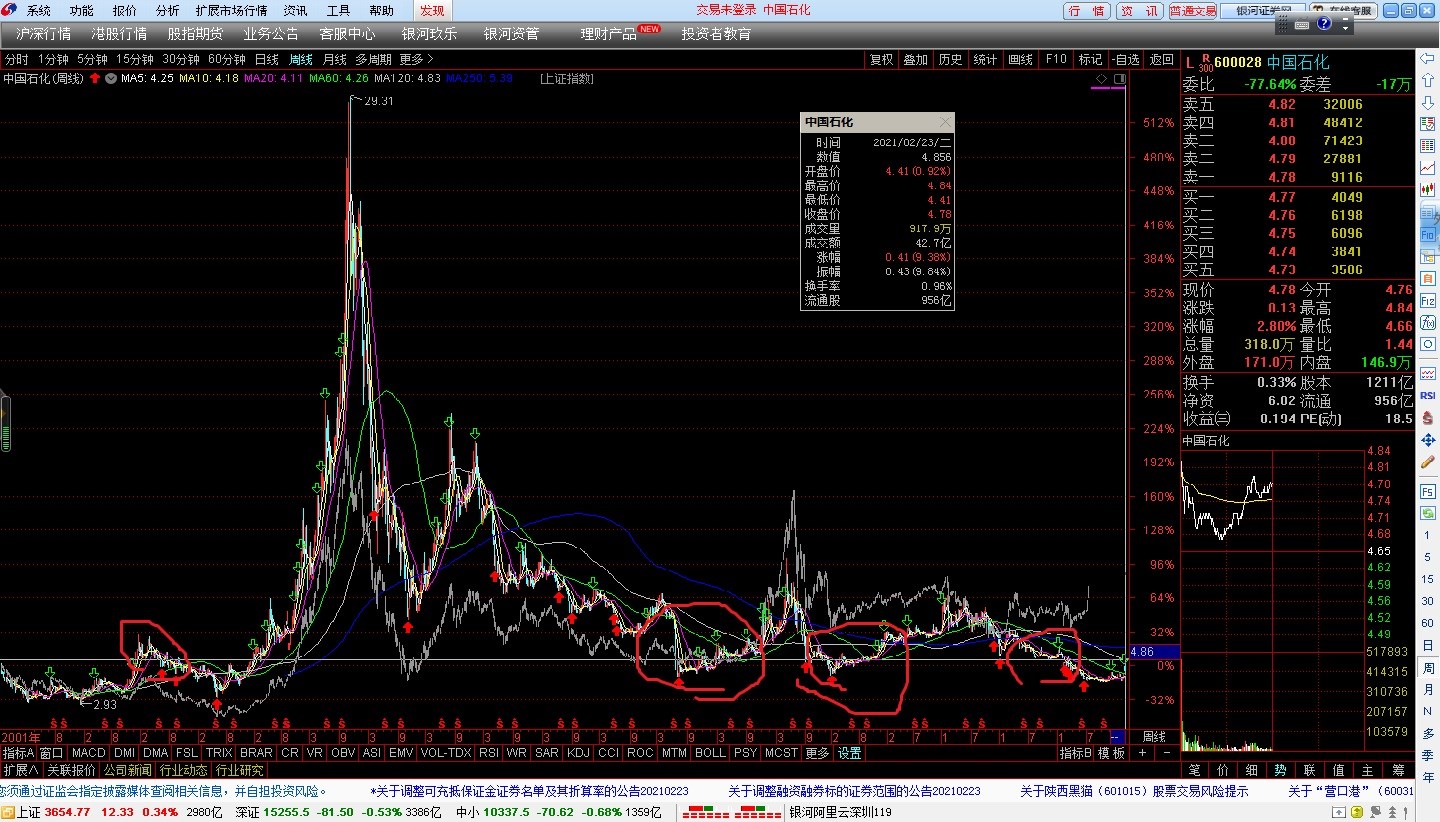Click the minus zoom button below chart
The height and width of the screenshot is (822, 1440).
(1167, 753)
